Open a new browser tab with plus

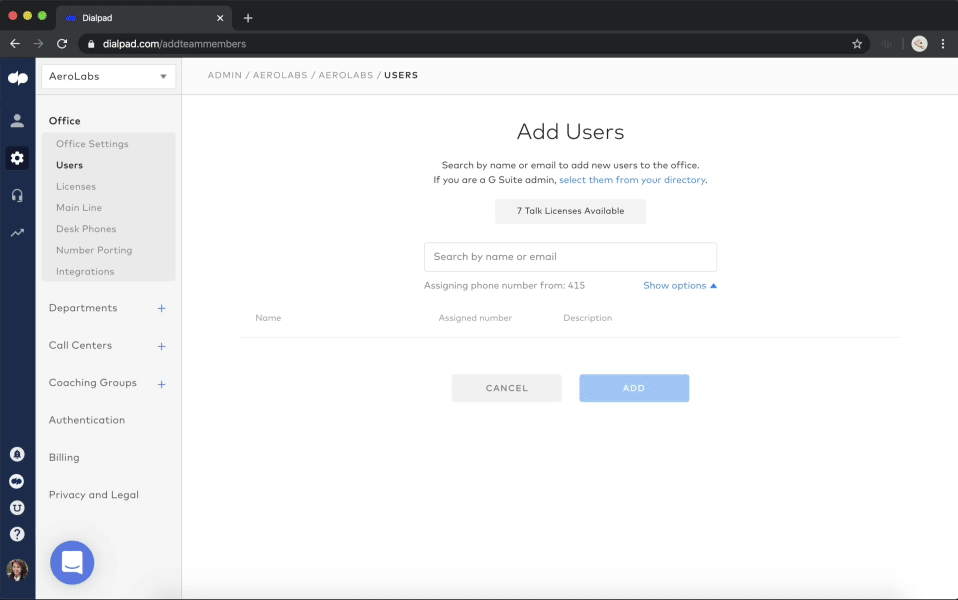[248, 18]
